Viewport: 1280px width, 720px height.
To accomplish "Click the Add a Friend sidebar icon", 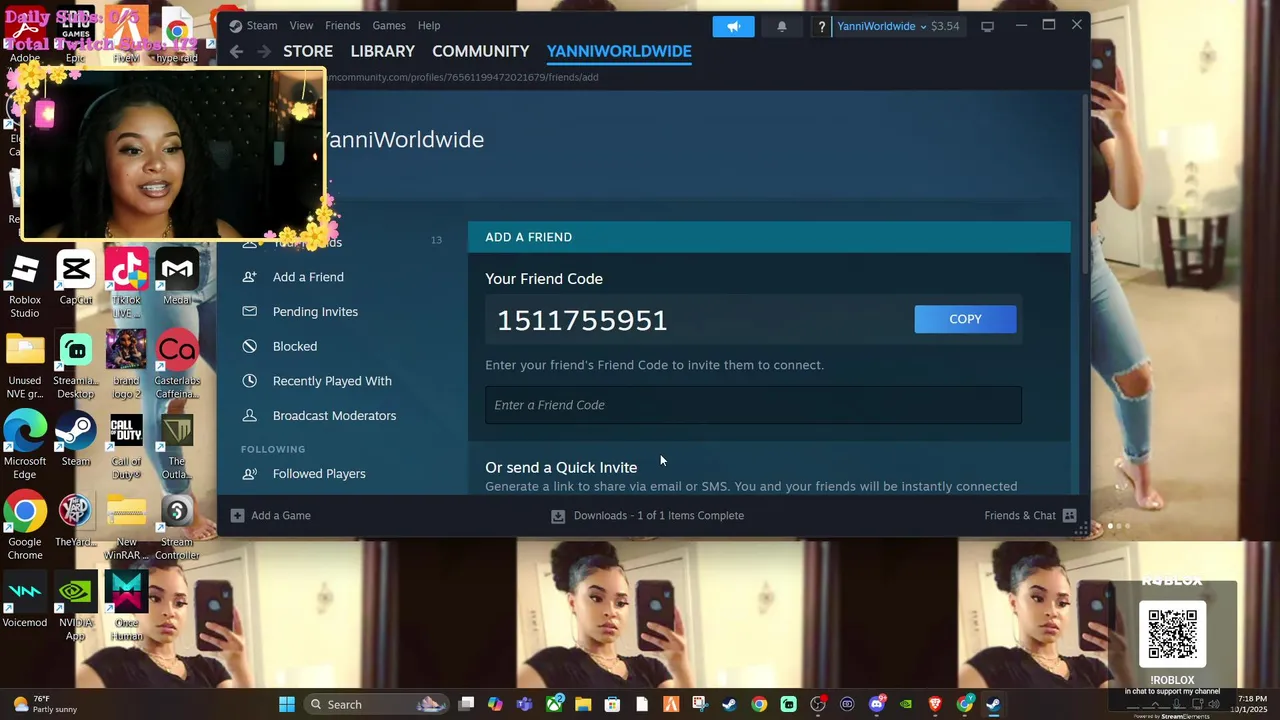I will [250, 277].
